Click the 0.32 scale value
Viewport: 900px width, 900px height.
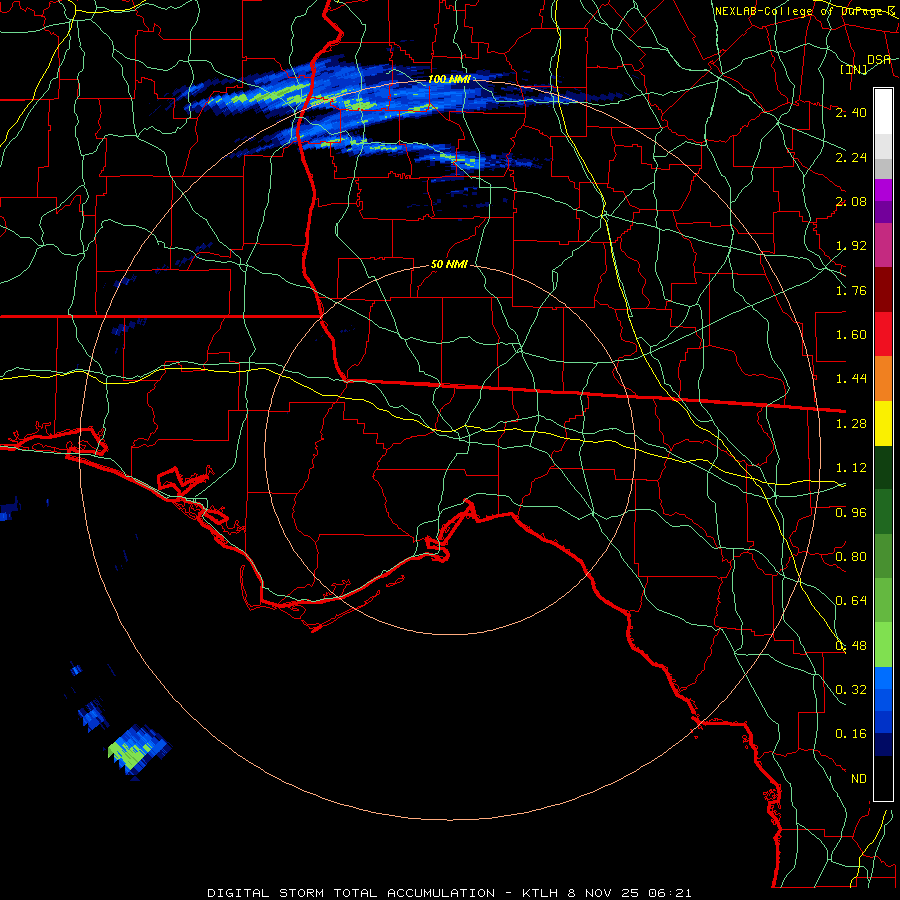pyautogui.click(x=851, y=690)
